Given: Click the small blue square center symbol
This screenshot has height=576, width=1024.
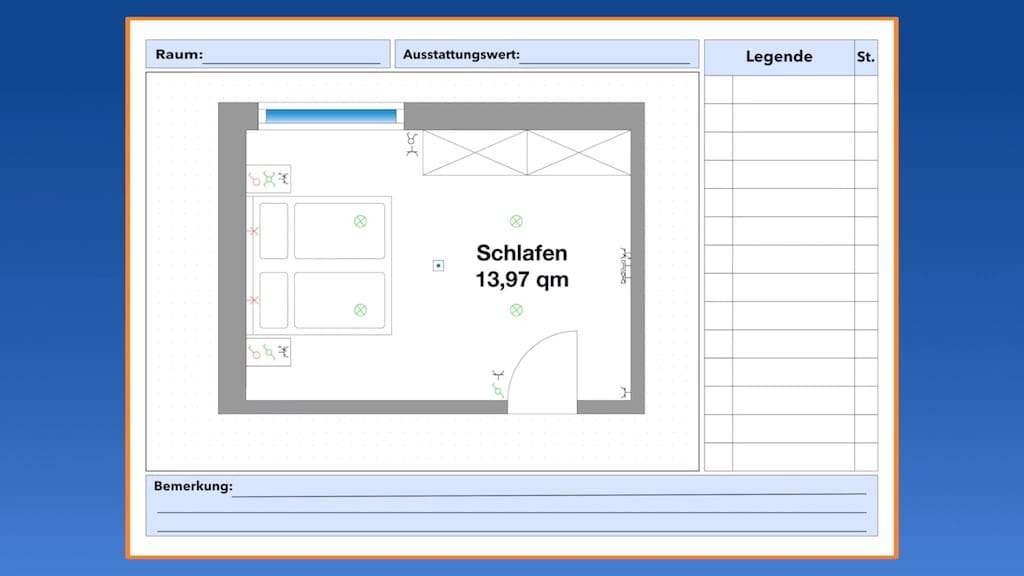Looking at the screenshot, I should (x=438, y=265).
